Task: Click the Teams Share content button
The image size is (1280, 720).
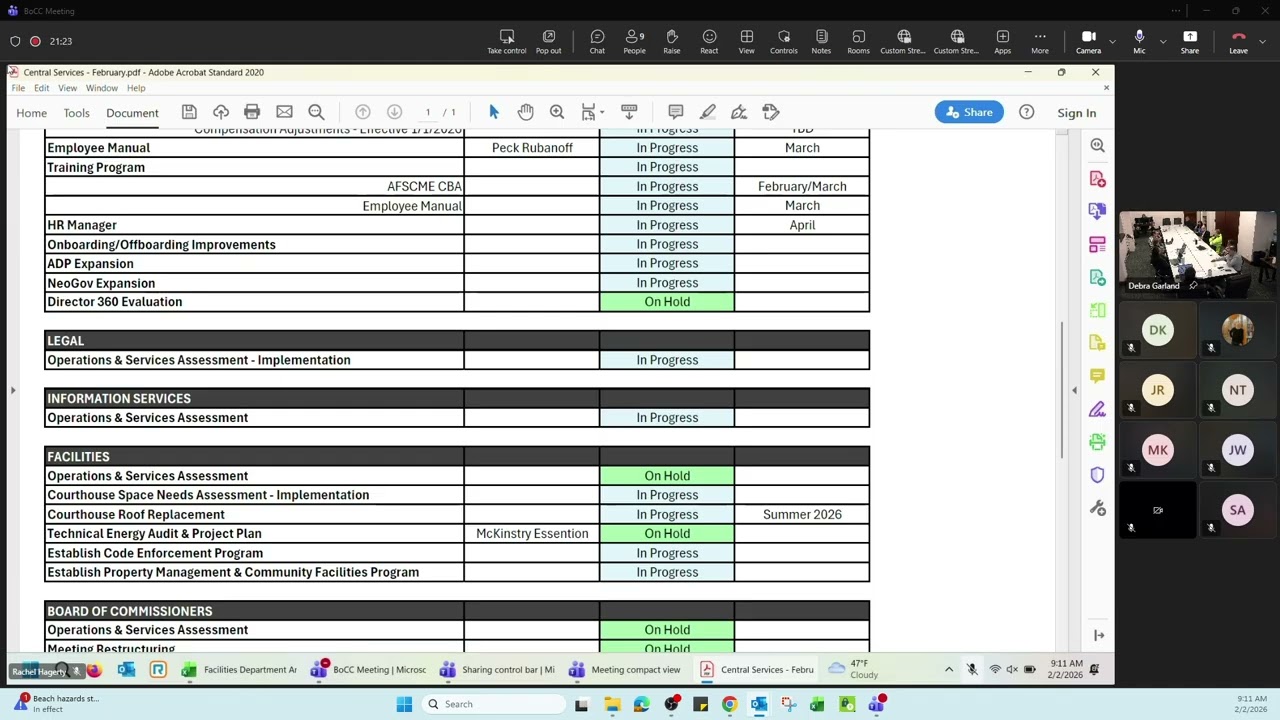Action: tap(1190, 41)
